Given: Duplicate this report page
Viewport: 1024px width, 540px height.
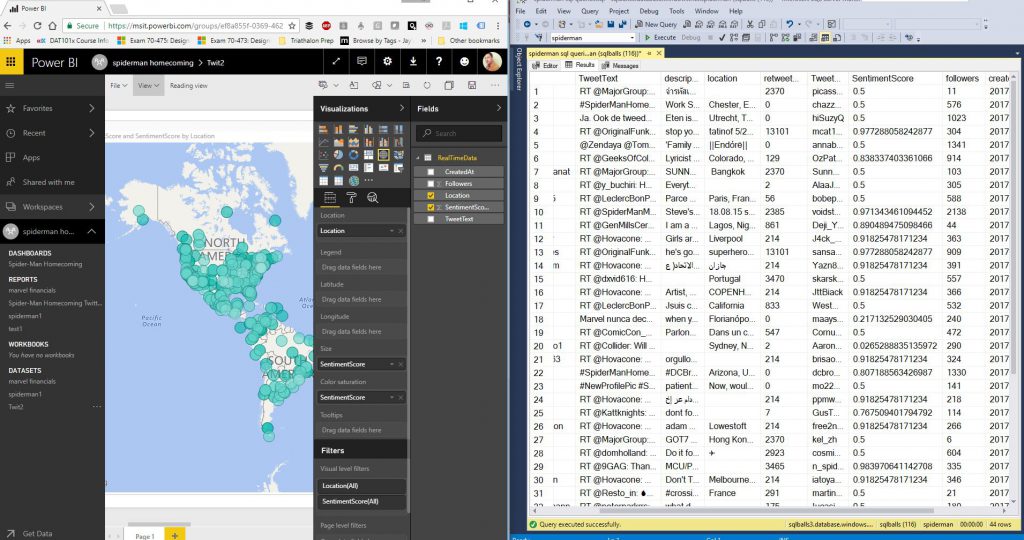Looking at the screenshot, I should [x=449, y=86].
